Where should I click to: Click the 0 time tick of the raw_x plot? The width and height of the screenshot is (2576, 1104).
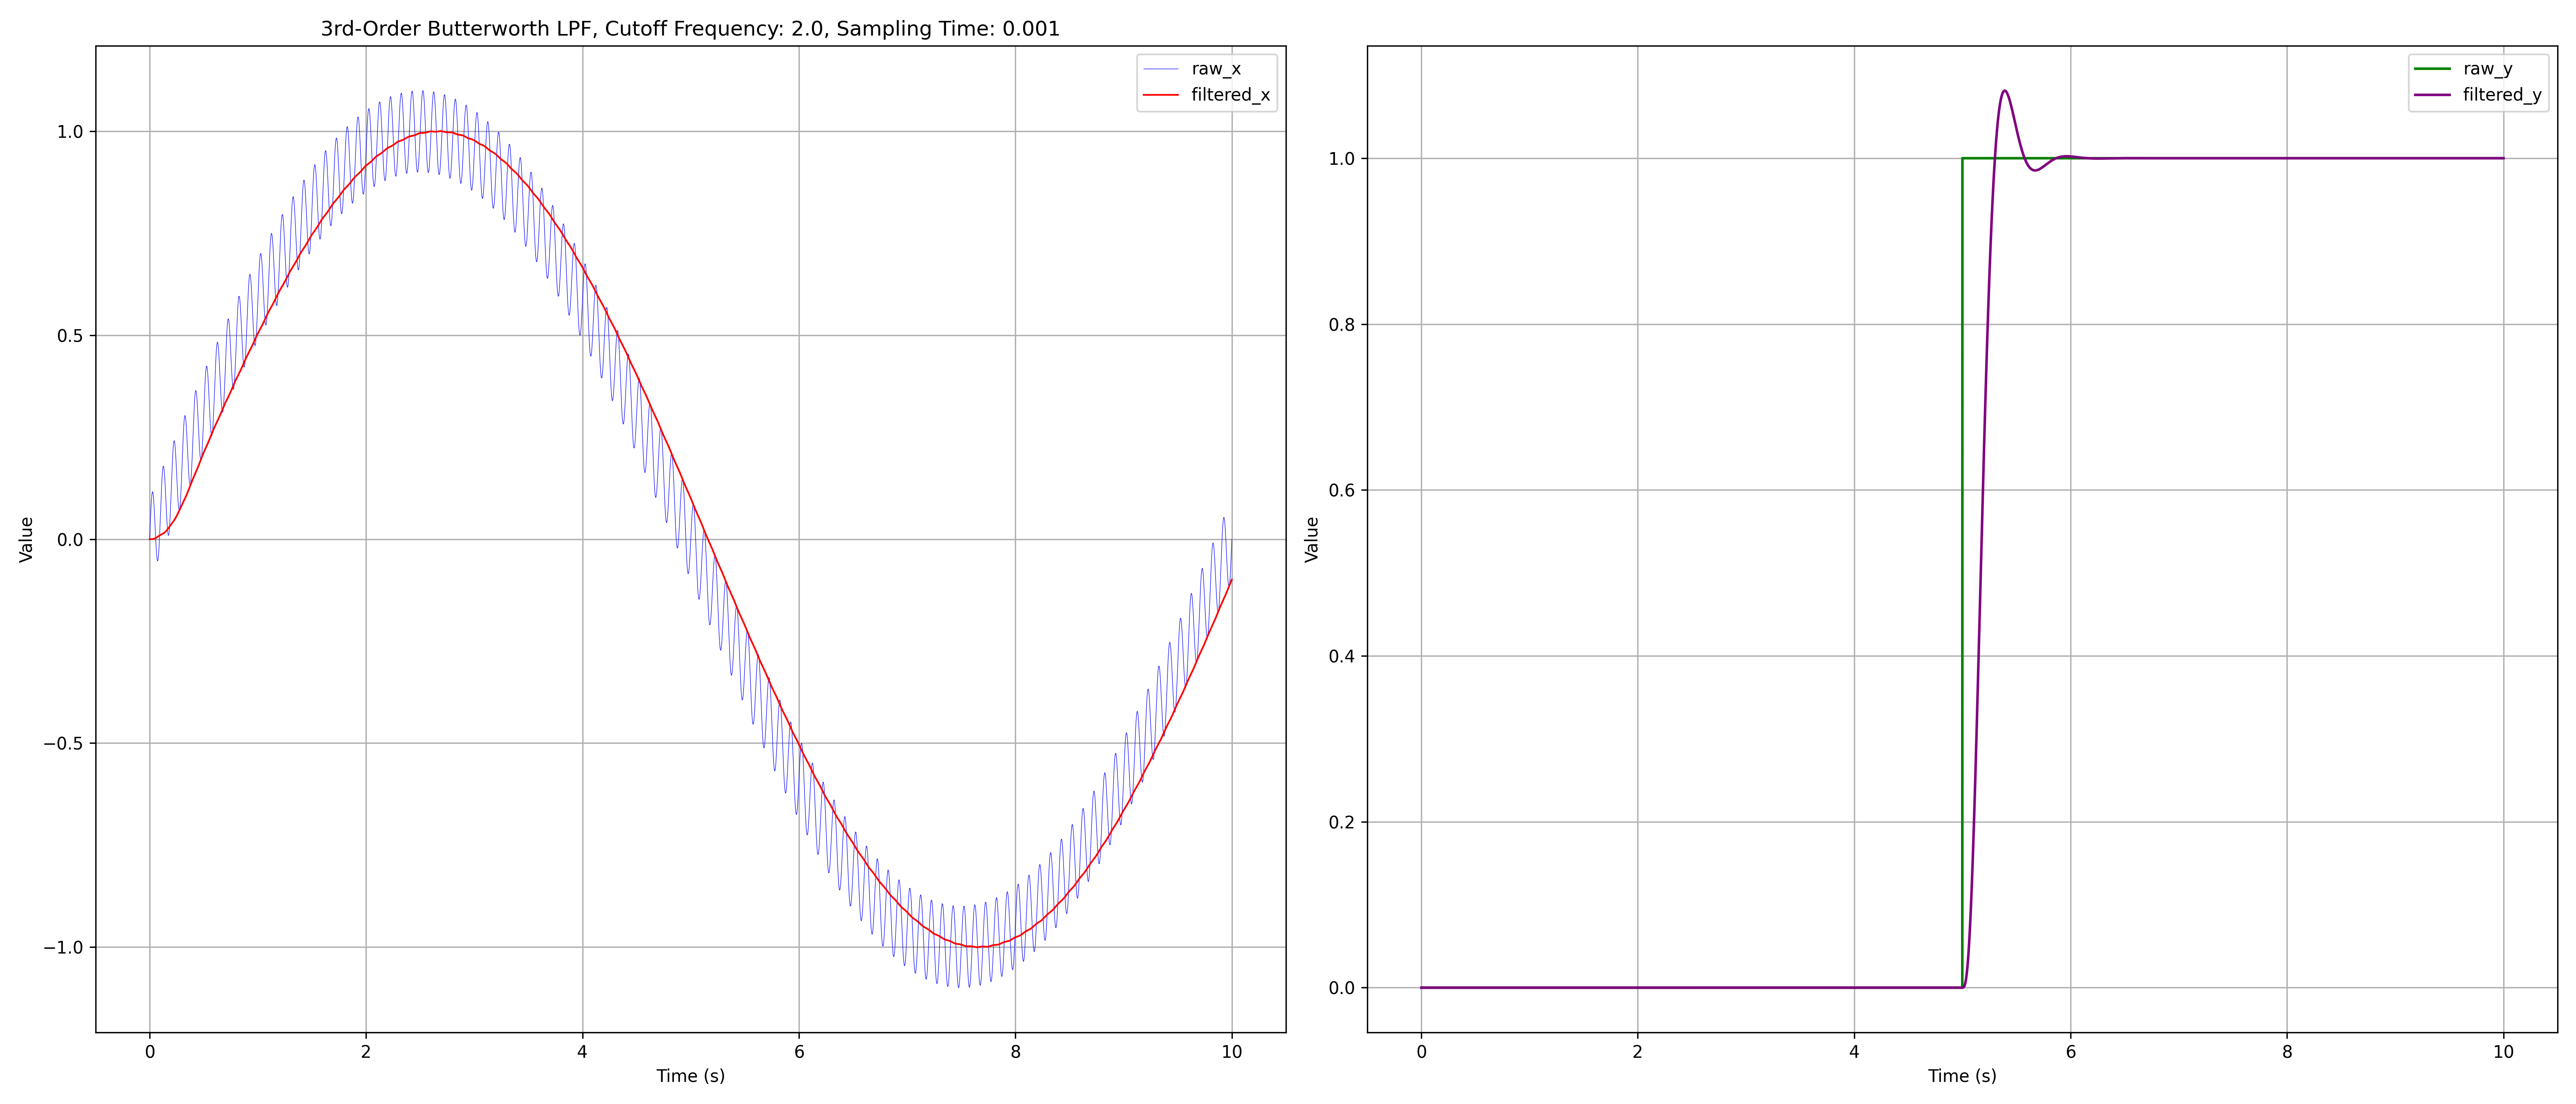click(150, 1052)
